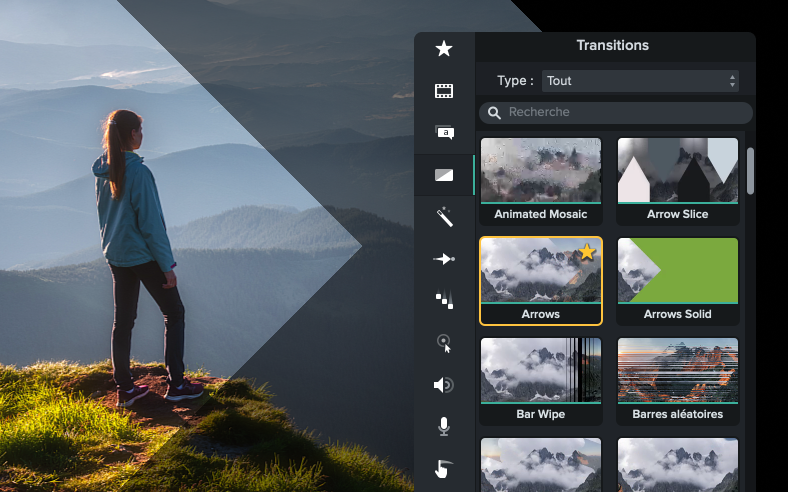The height and width of the screenshot is (492, 788).
Task: Expand the Type dropdown set to Tout
Action: (640, 80)
